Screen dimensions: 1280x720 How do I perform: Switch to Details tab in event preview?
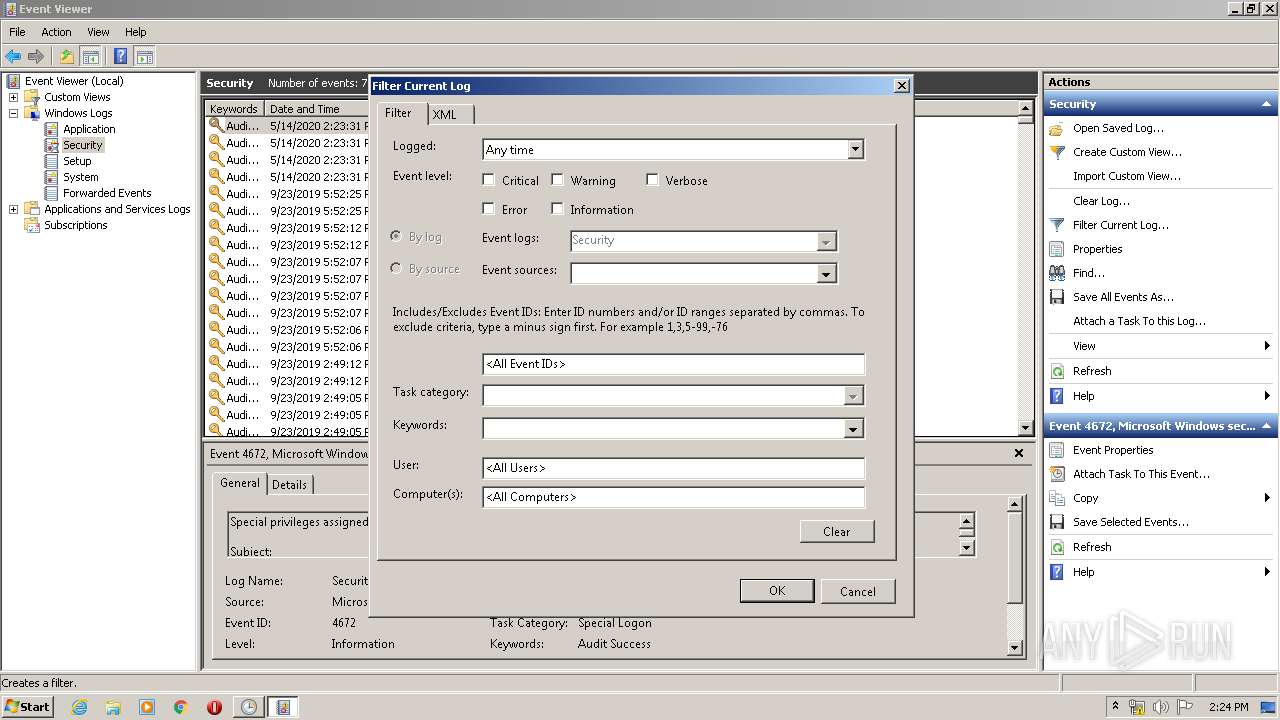(x=290, y=485)
